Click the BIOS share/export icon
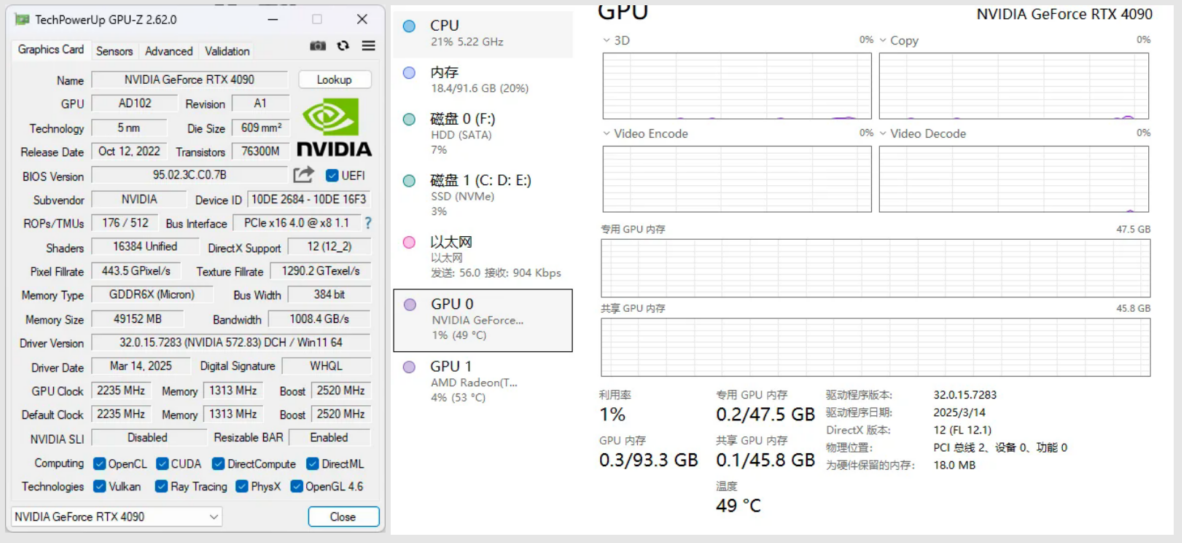 tap(304, 175)
